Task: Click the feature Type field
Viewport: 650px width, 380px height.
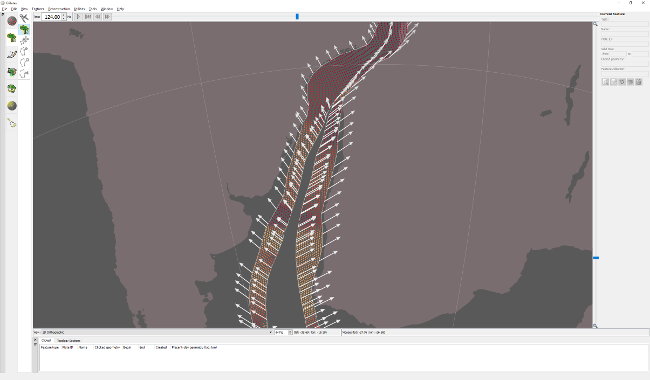Action: (624, 24)
